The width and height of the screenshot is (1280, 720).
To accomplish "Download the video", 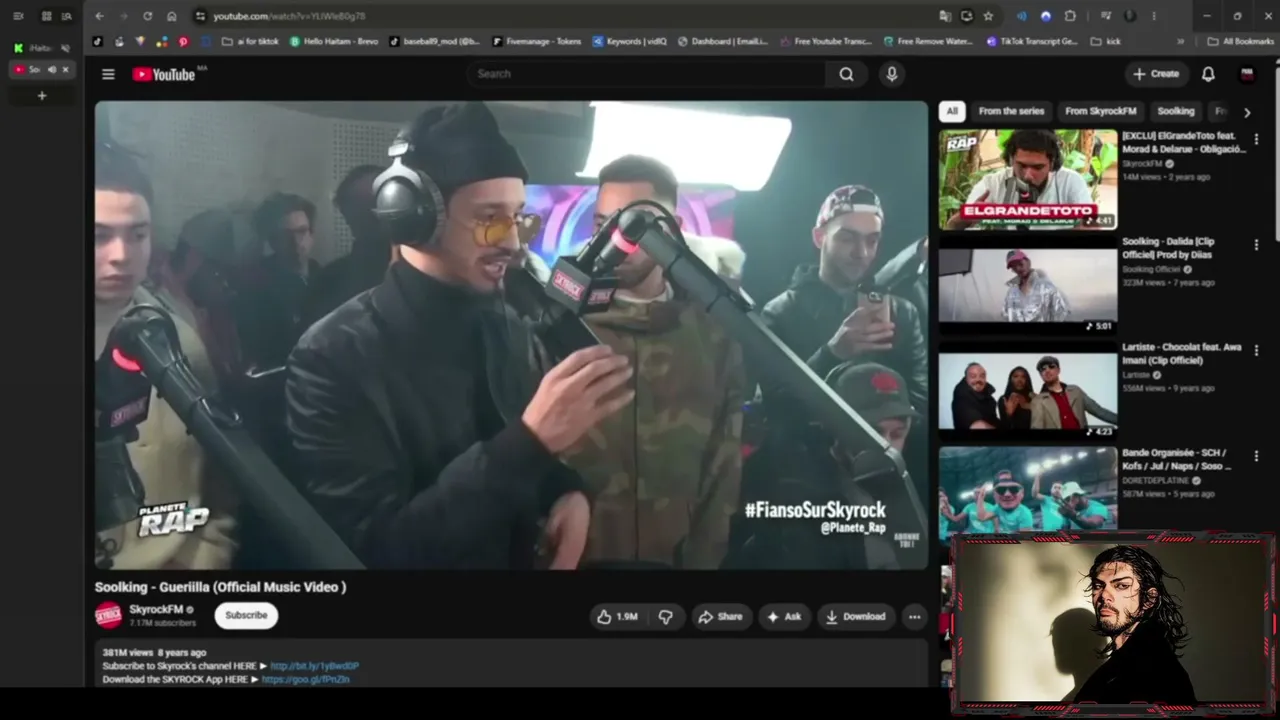I will pyautogui.click(x=855, y=617).
